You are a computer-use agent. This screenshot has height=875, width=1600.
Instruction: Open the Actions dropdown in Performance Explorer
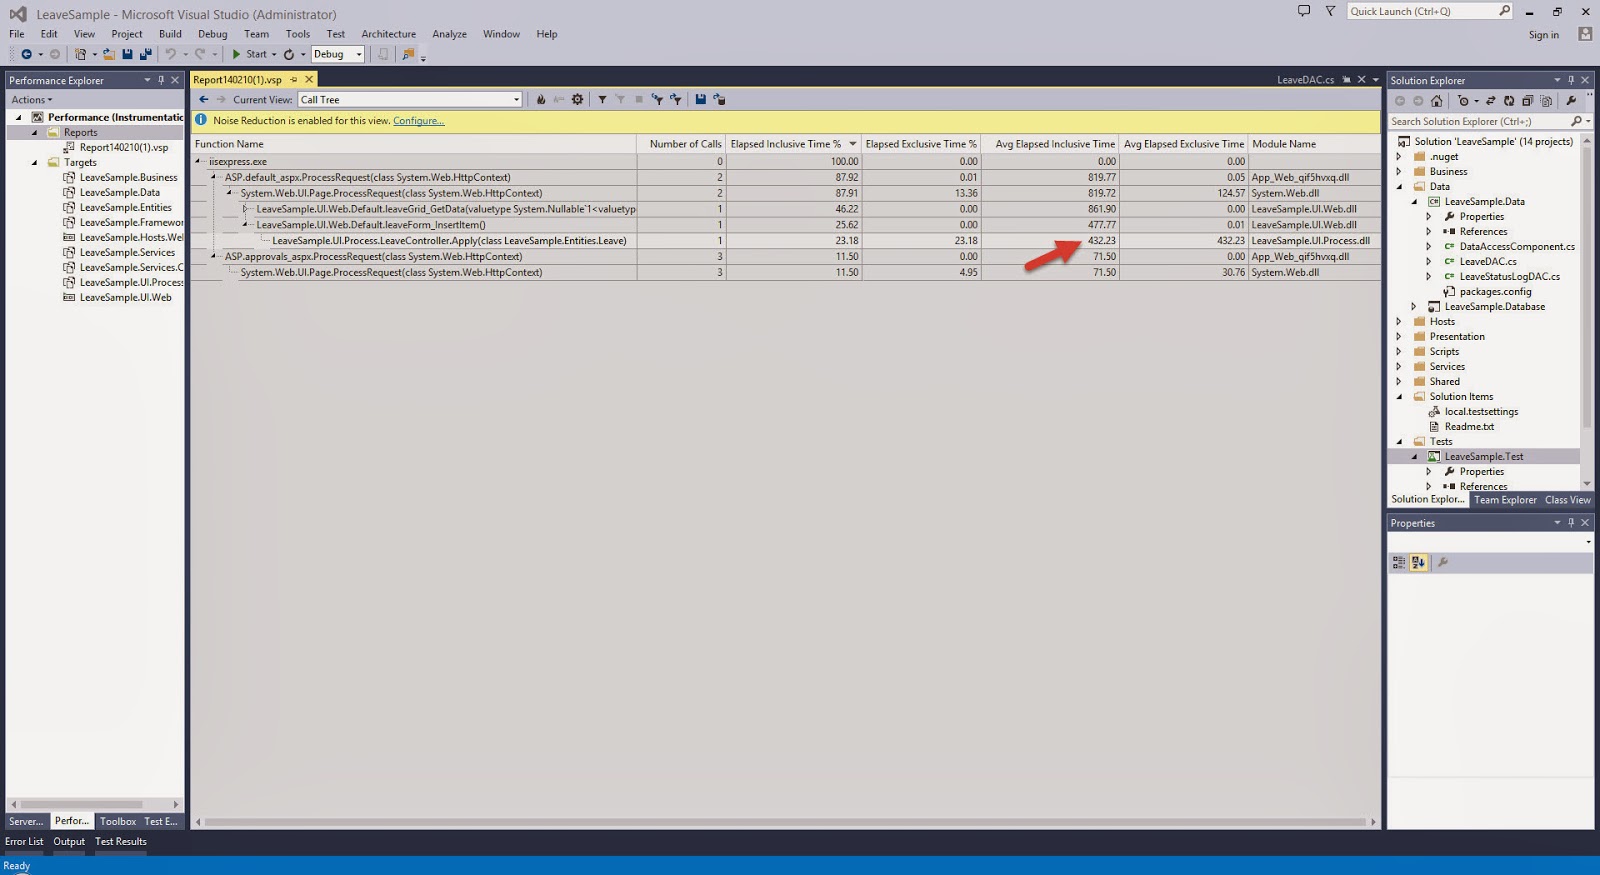[32, 100]
